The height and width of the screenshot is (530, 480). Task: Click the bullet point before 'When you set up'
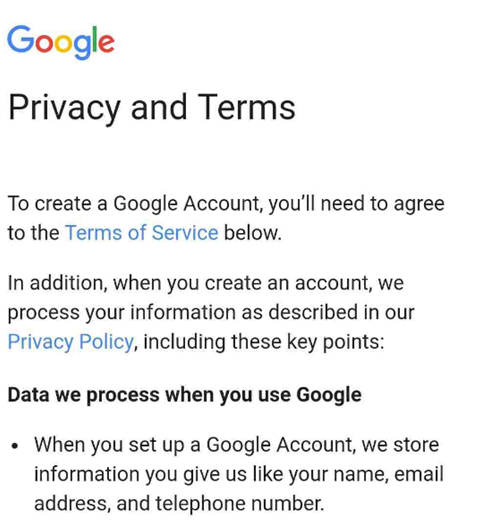[x=15, y=446]
